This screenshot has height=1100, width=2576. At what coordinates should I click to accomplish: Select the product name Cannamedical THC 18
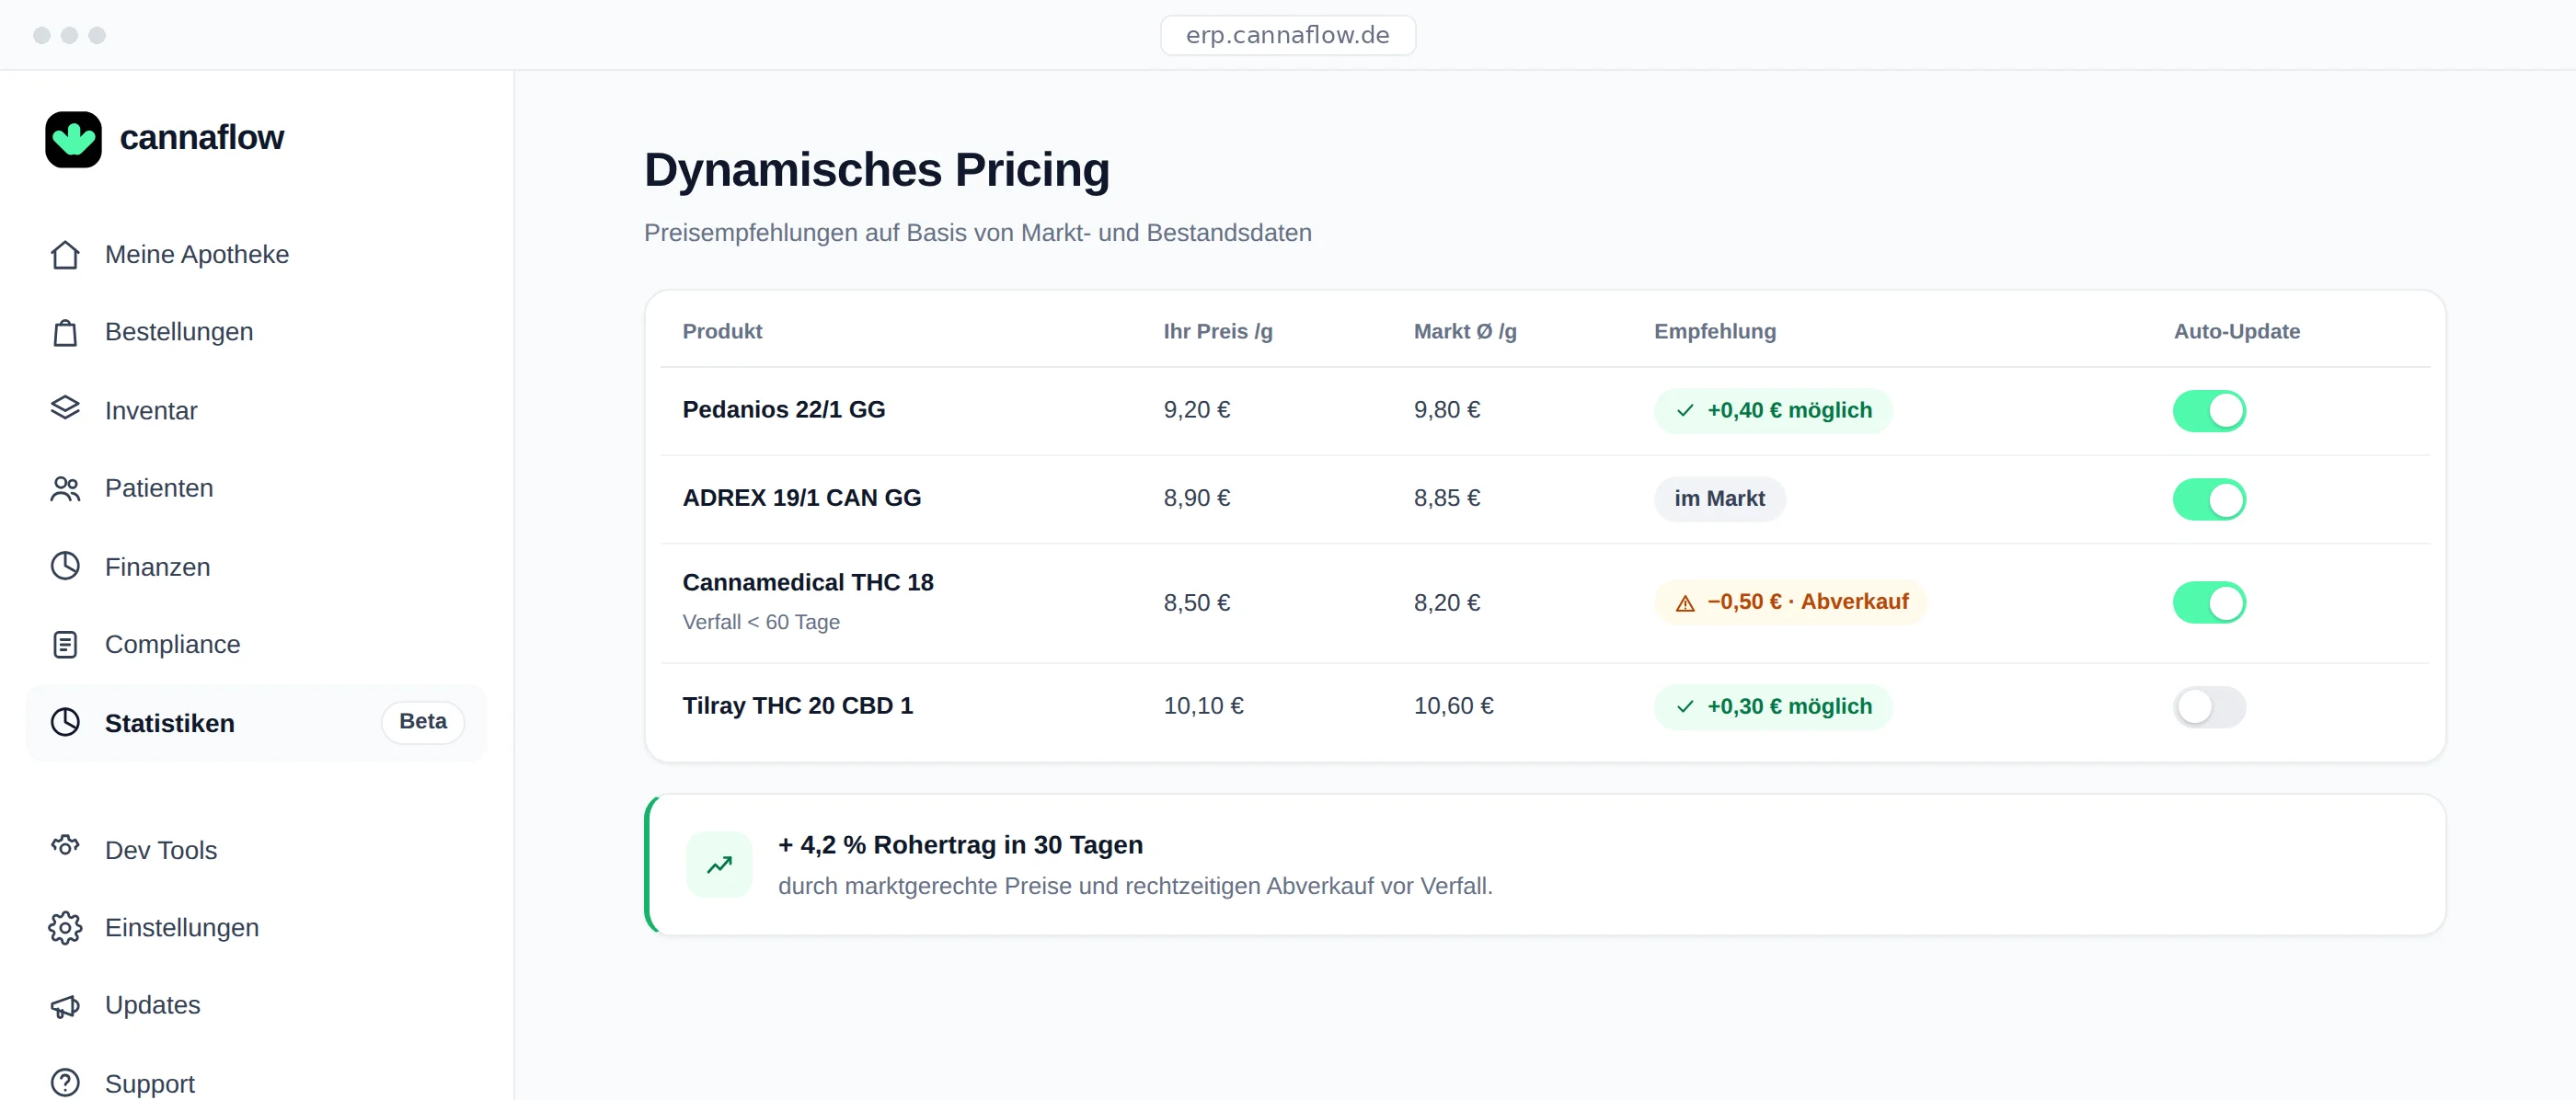coord(808,582)
